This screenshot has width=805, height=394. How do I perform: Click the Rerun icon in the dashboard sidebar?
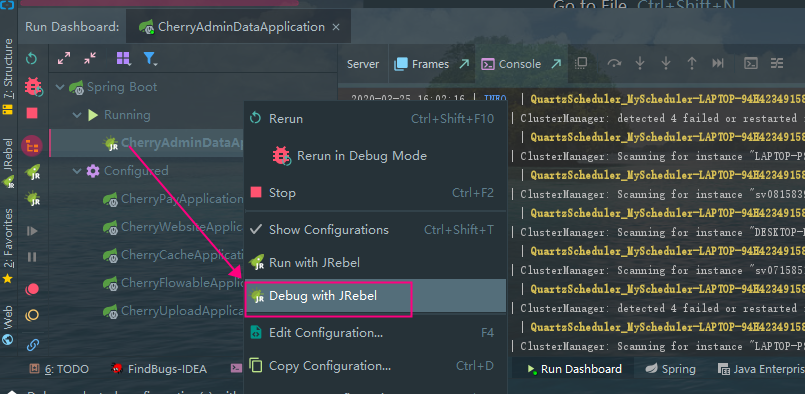click(x=32, y=59)
